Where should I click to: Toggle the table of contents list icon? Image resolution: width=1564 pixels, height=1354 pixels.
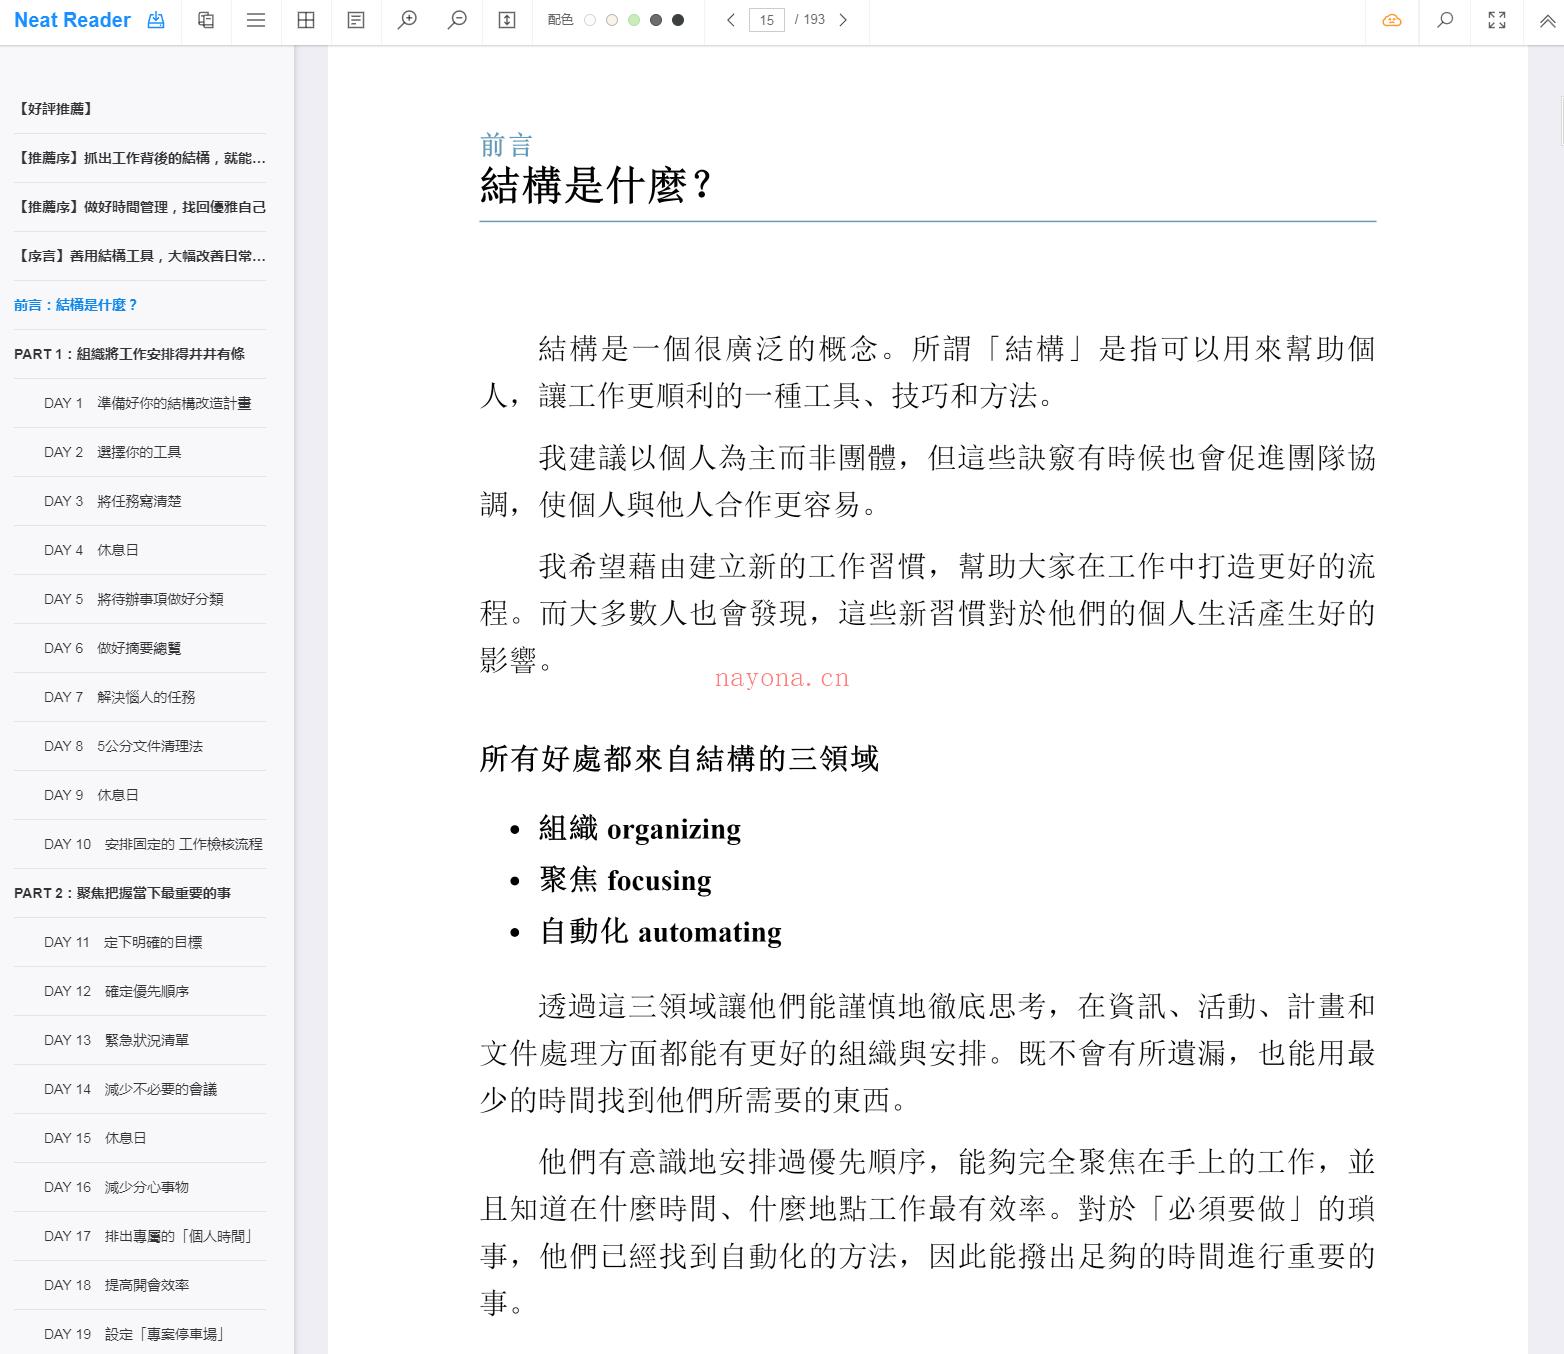click(x=256, y=20)
